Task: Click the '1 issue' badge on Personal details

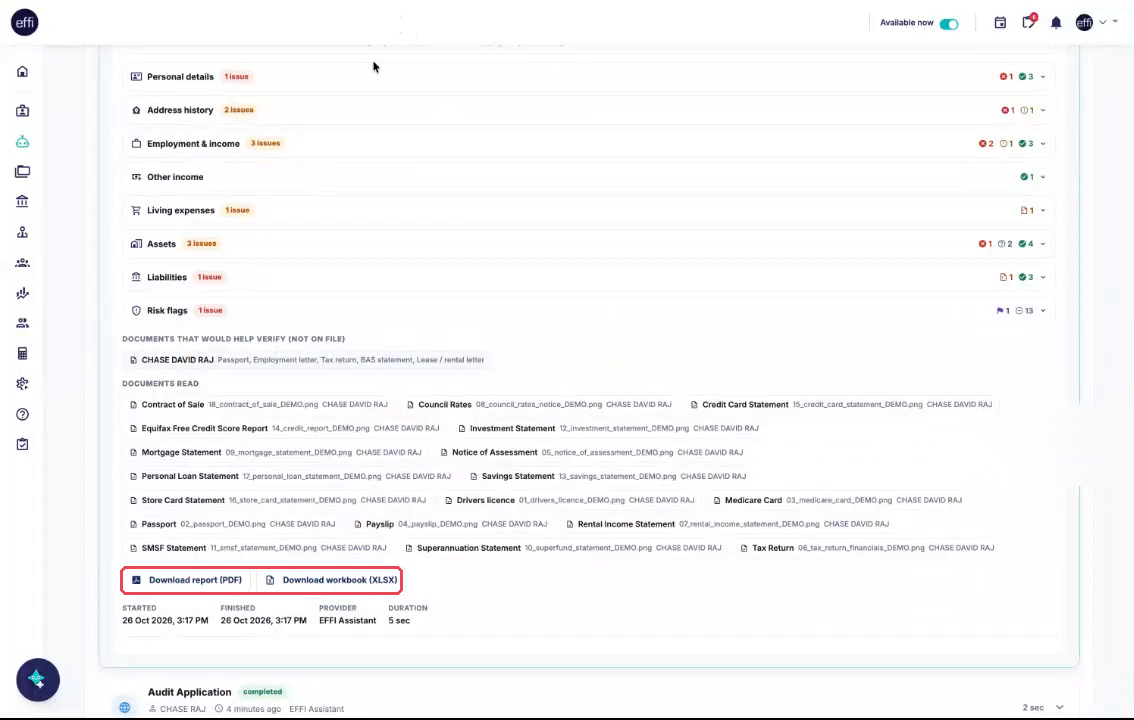Action: tap(236, 77)
